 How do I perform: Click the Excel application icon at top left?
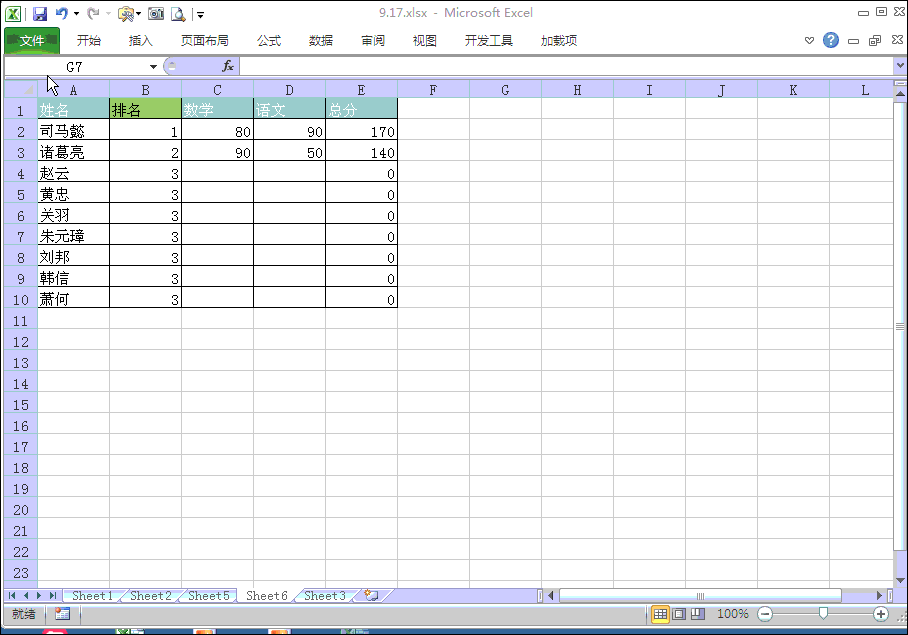[13, 14]
